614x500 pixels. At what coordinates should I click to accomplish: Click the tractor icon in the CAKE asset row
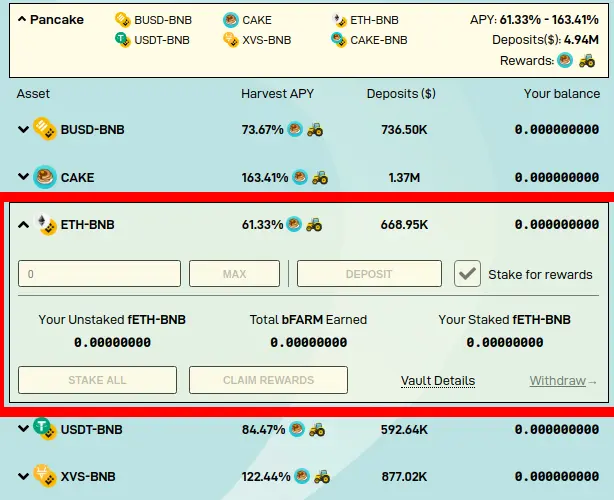click(x=320, y=177)
